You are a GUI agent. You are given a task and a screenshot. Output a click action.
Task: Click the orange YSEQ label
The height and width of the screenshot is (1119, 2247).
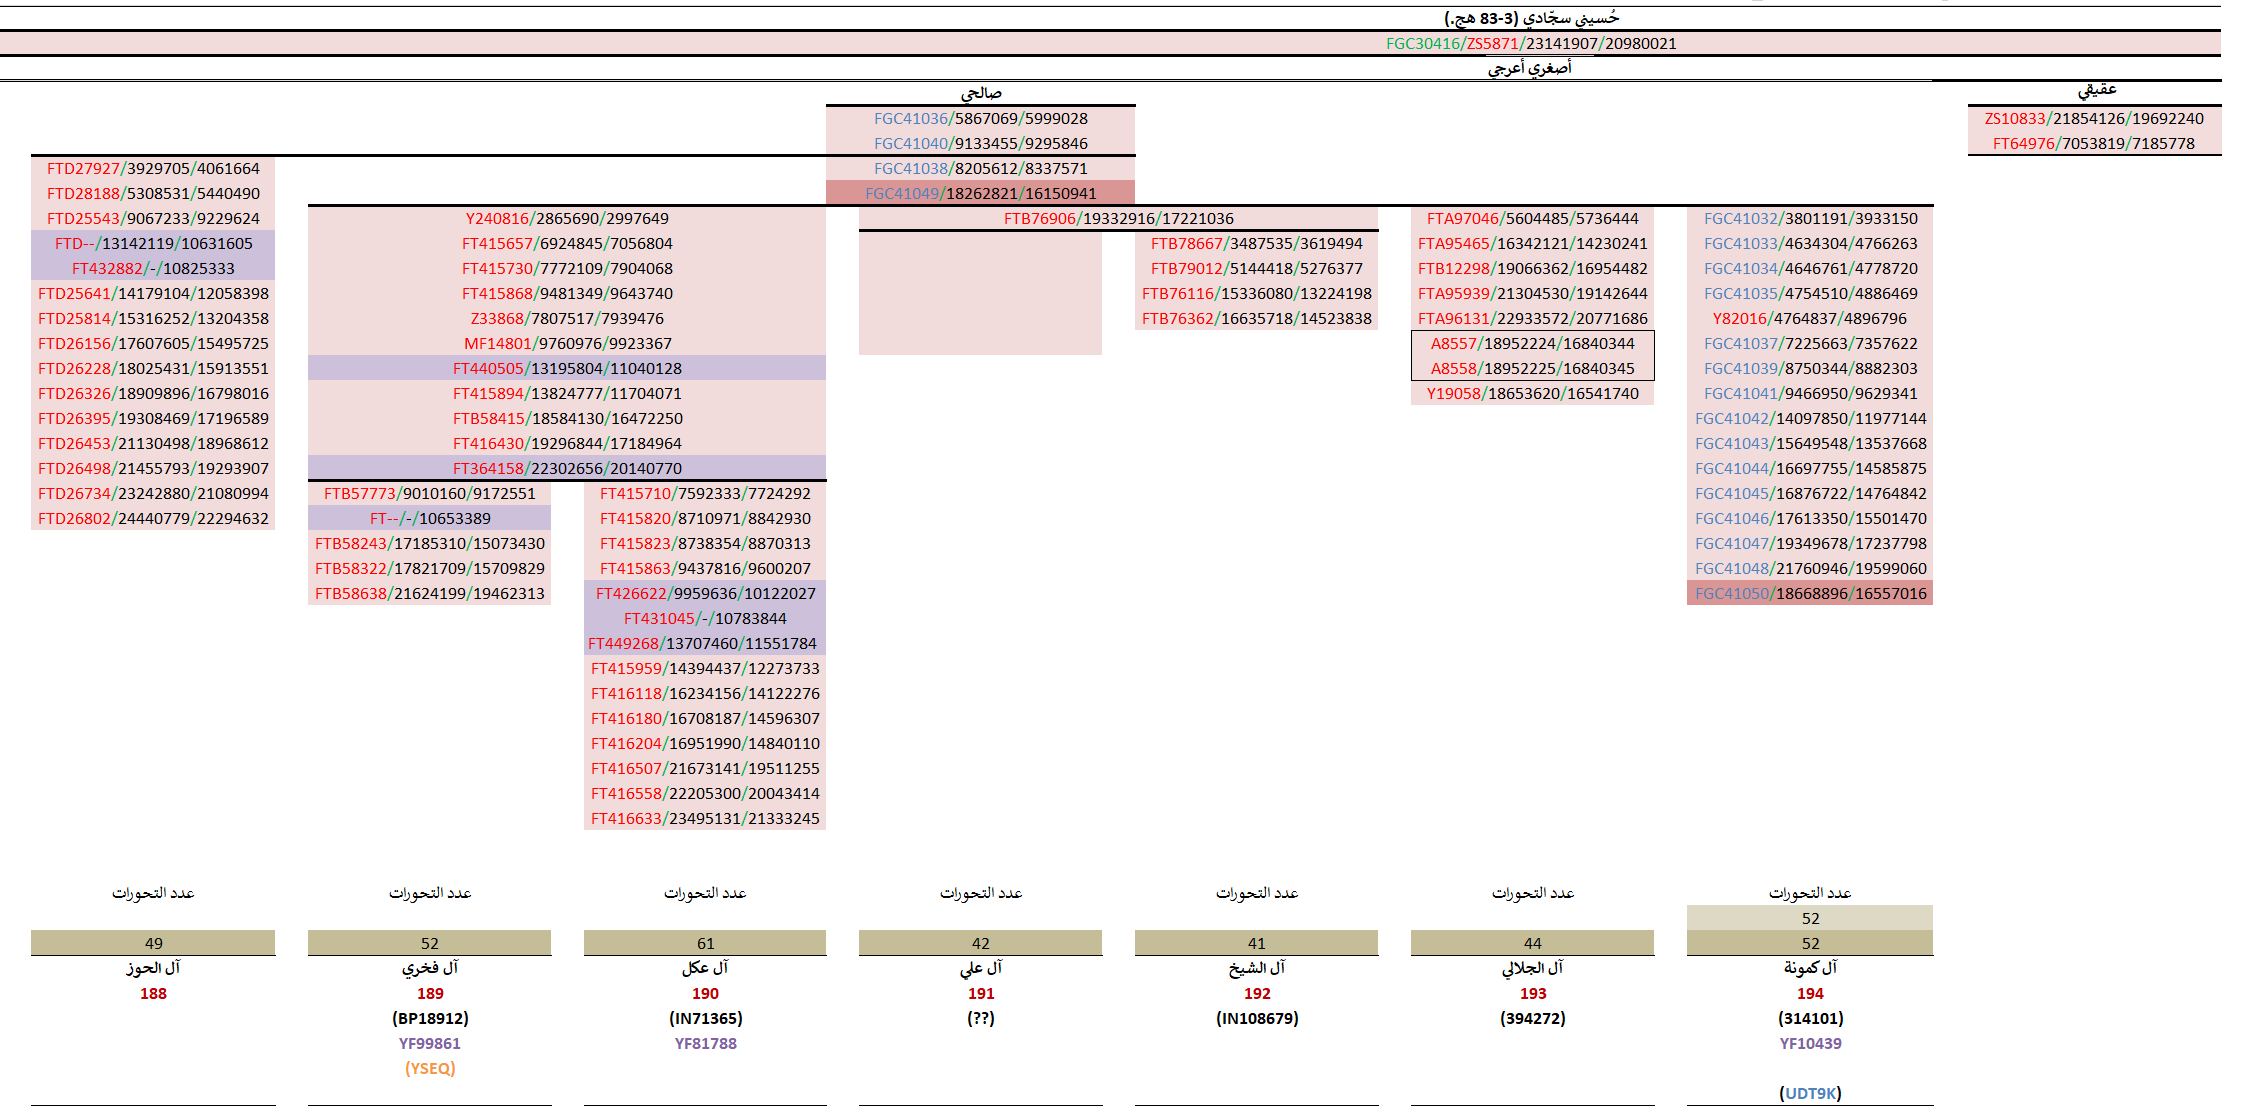(430, 1068)
